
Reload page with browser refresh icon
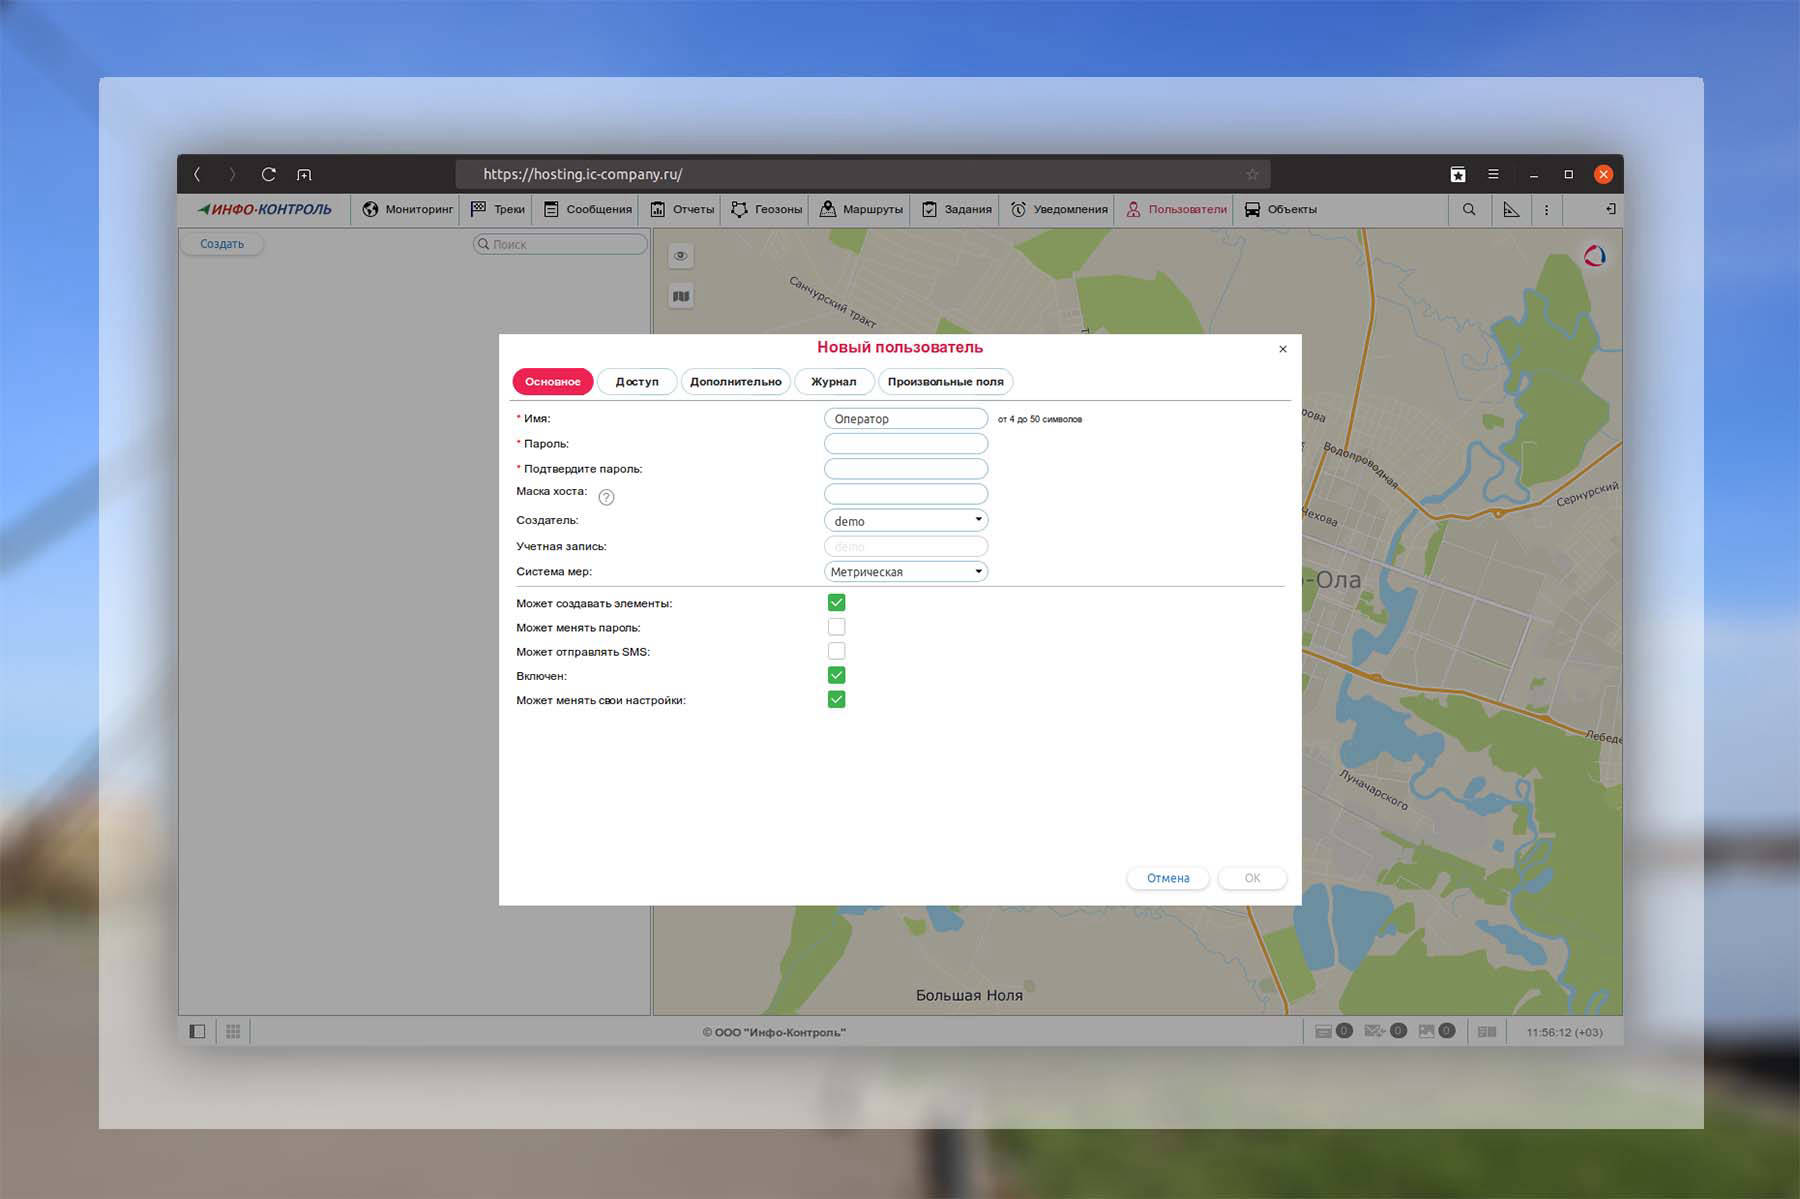pos(268,174)
